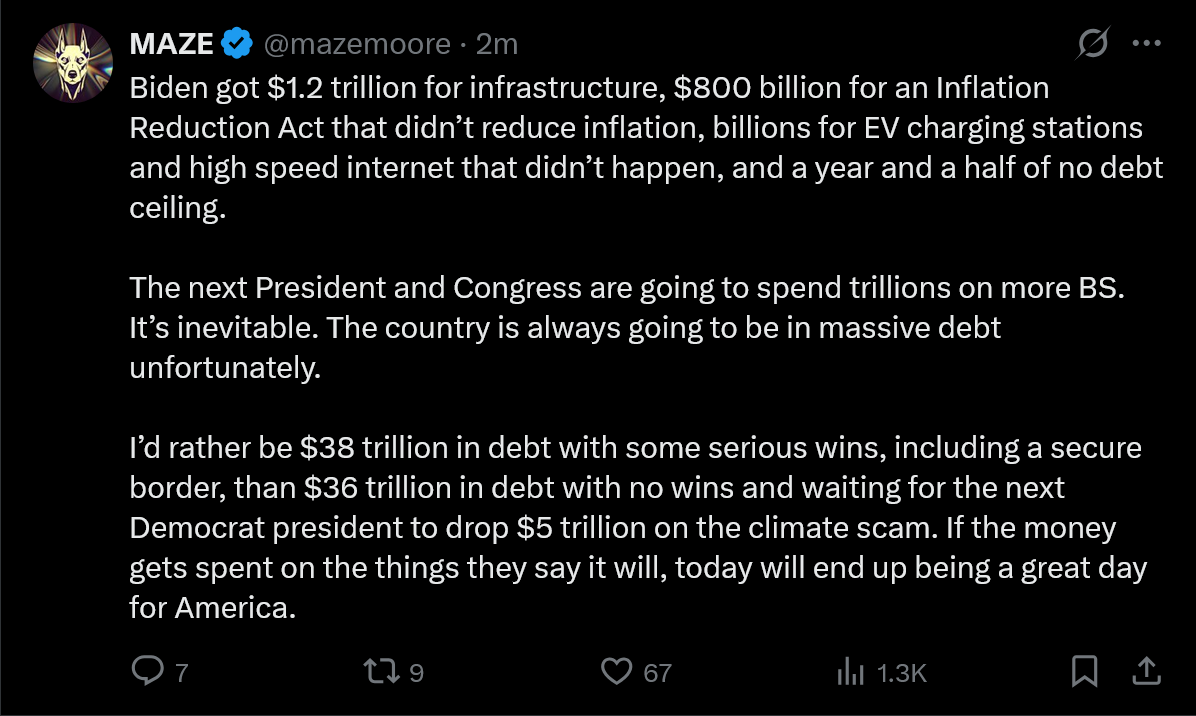This screenshot has width=1196, height=716.
Task: Click the repost count 9
Action: point(416,673)
